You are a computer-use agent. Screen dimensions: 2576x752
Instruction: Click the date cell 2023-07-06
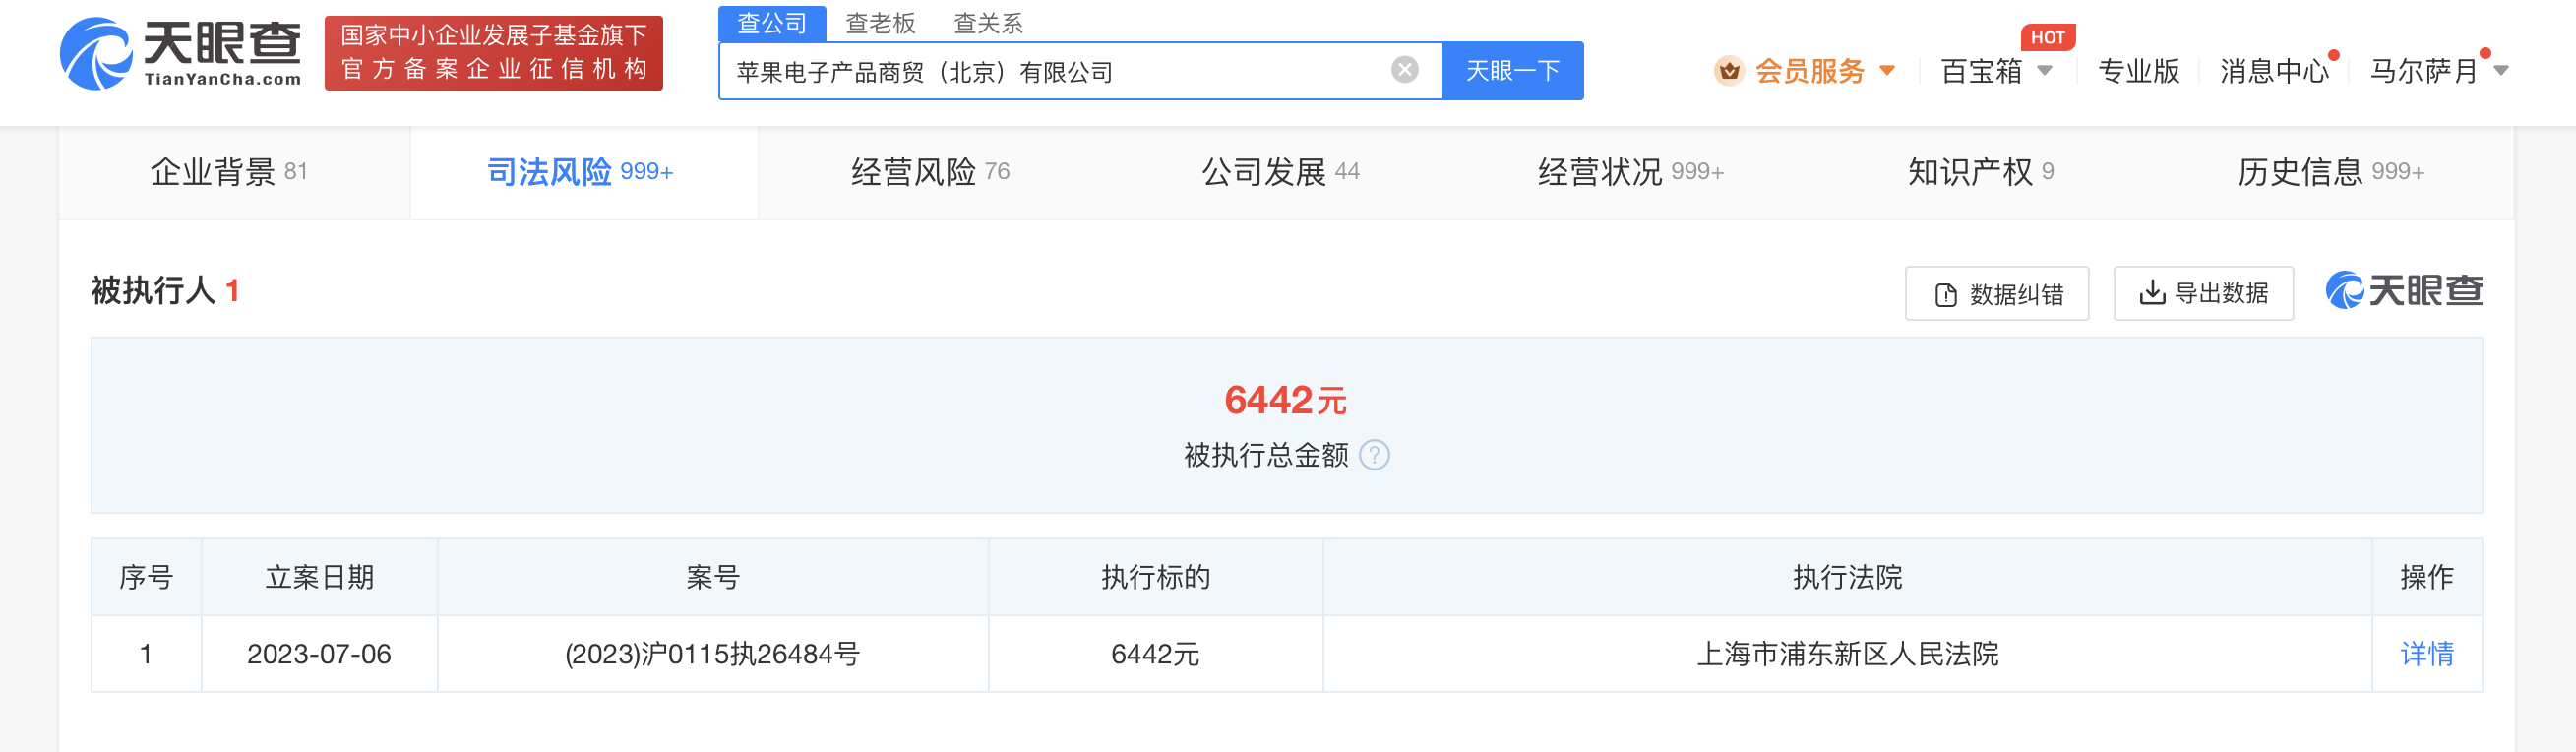(x=319, y=654)
